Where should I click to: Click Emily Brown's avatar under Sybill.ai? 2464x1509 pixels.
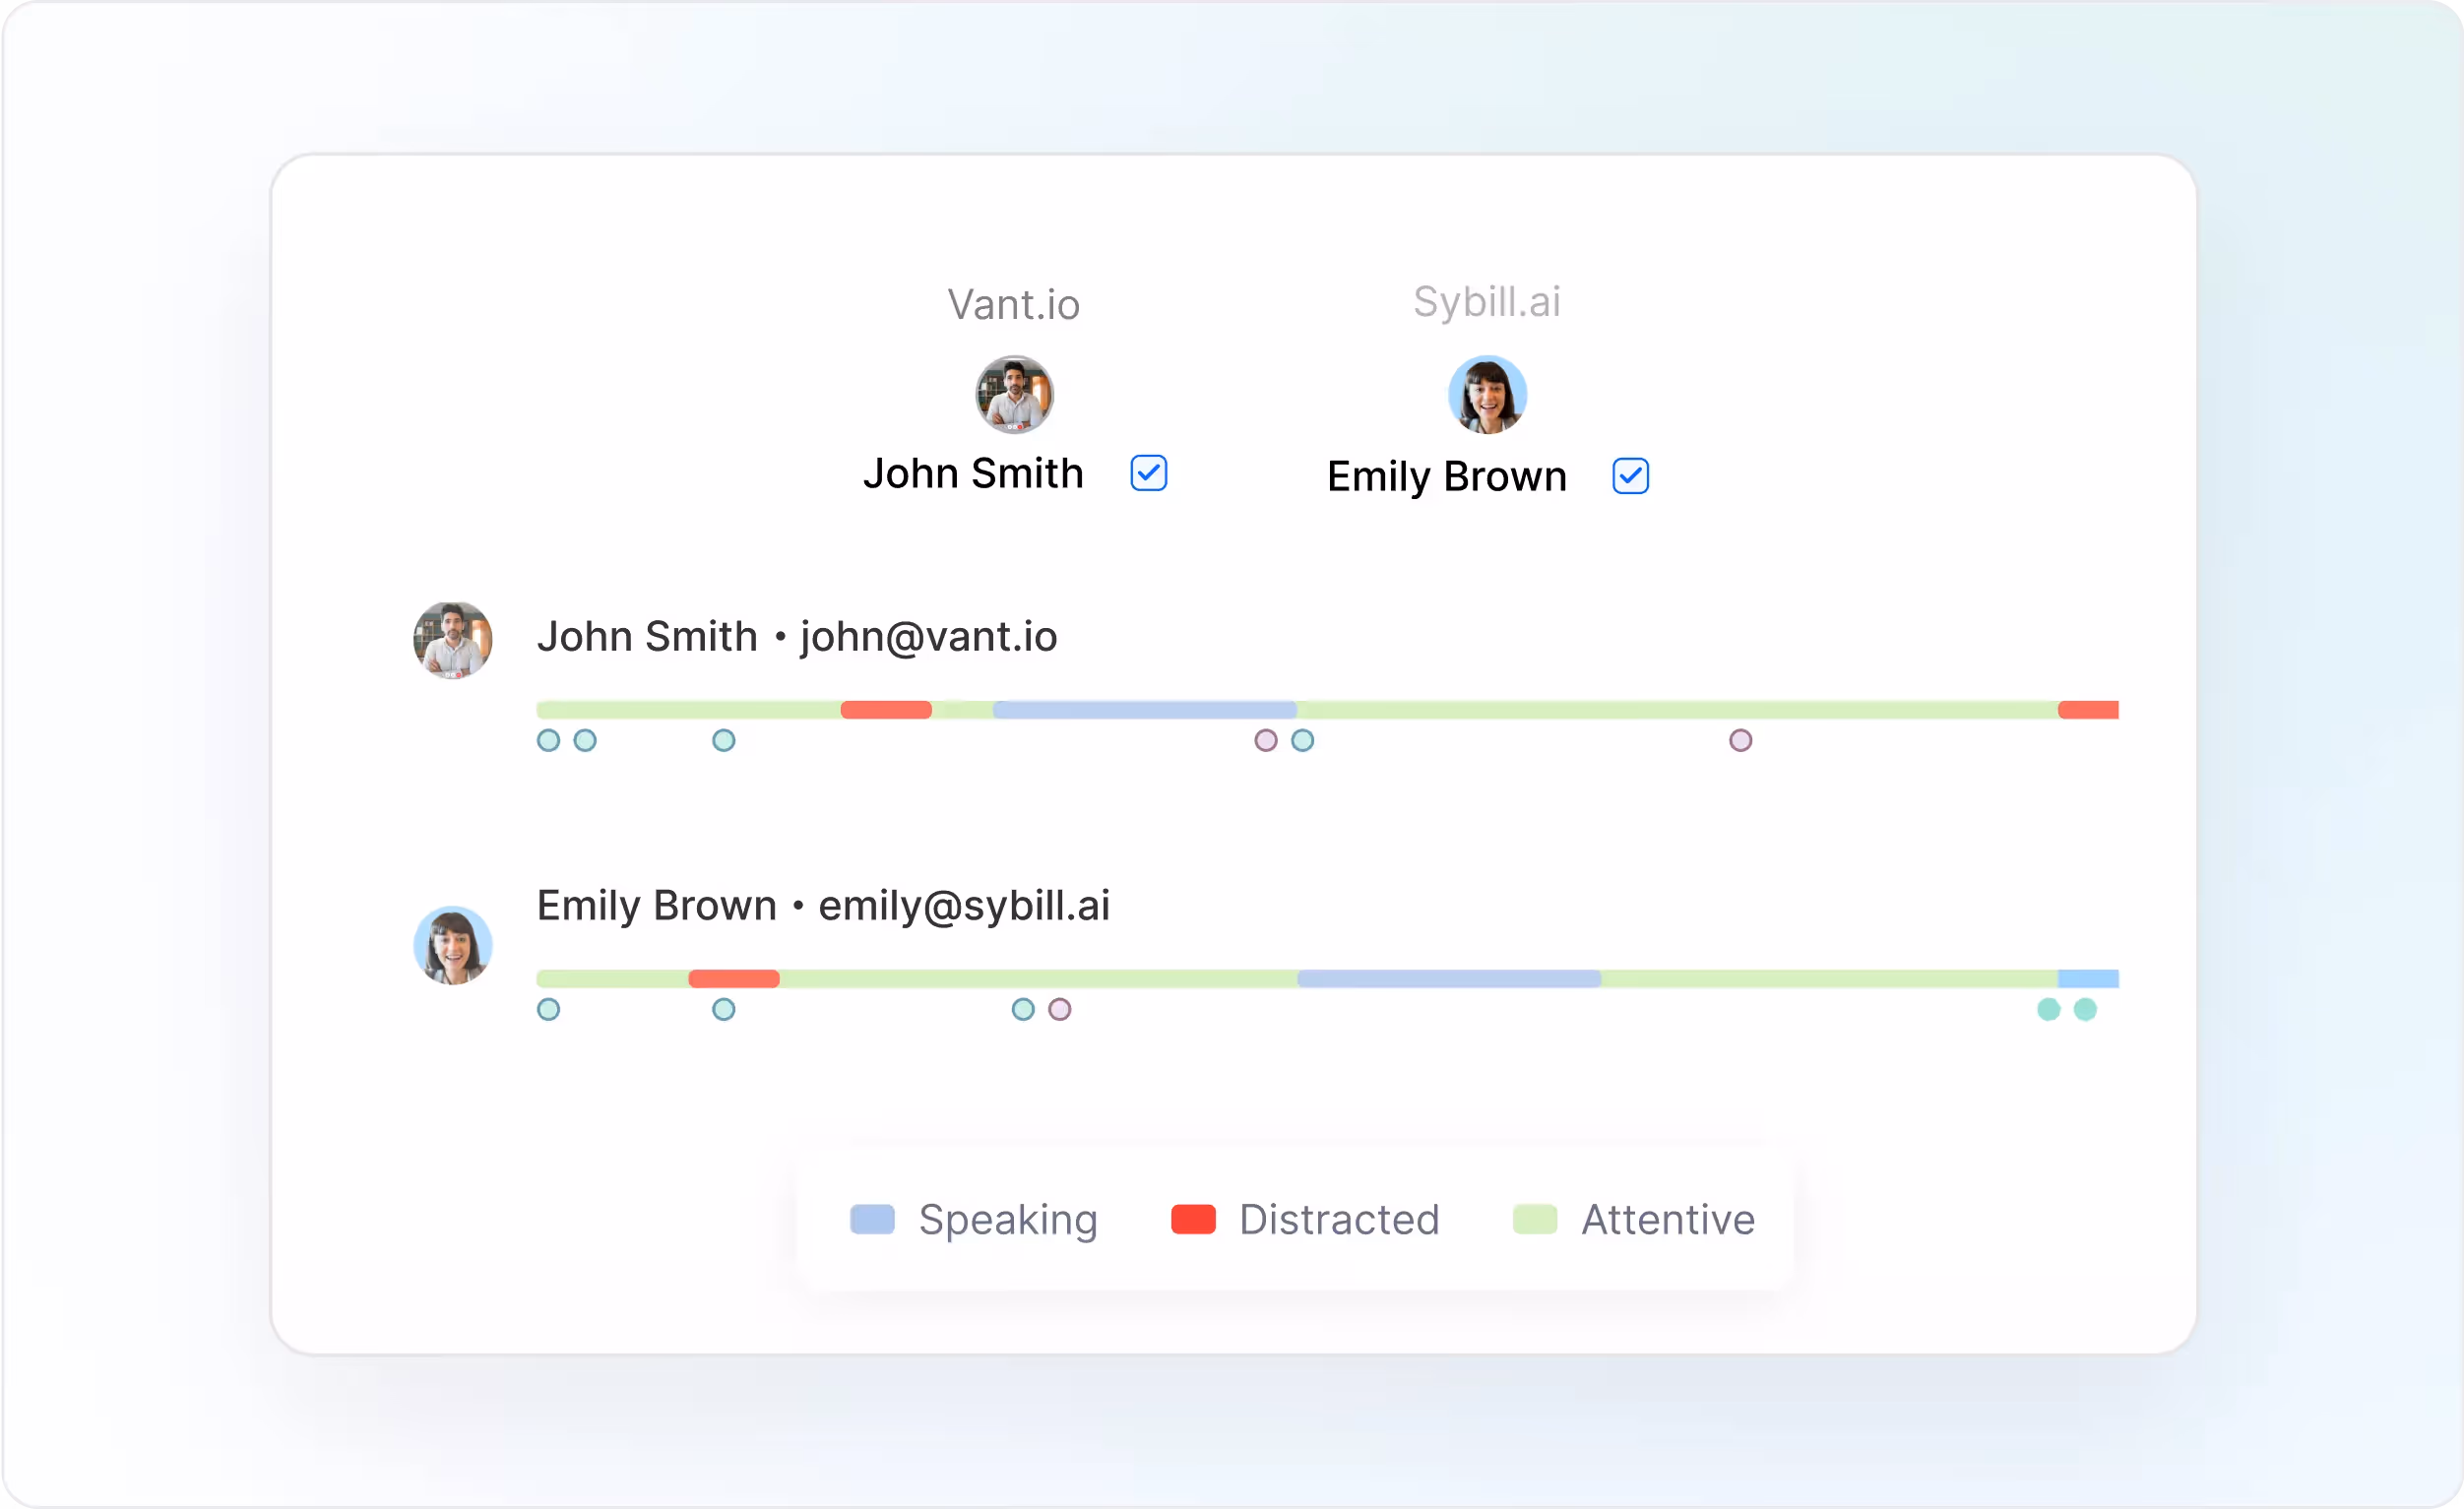click(x=1487, y=394)
